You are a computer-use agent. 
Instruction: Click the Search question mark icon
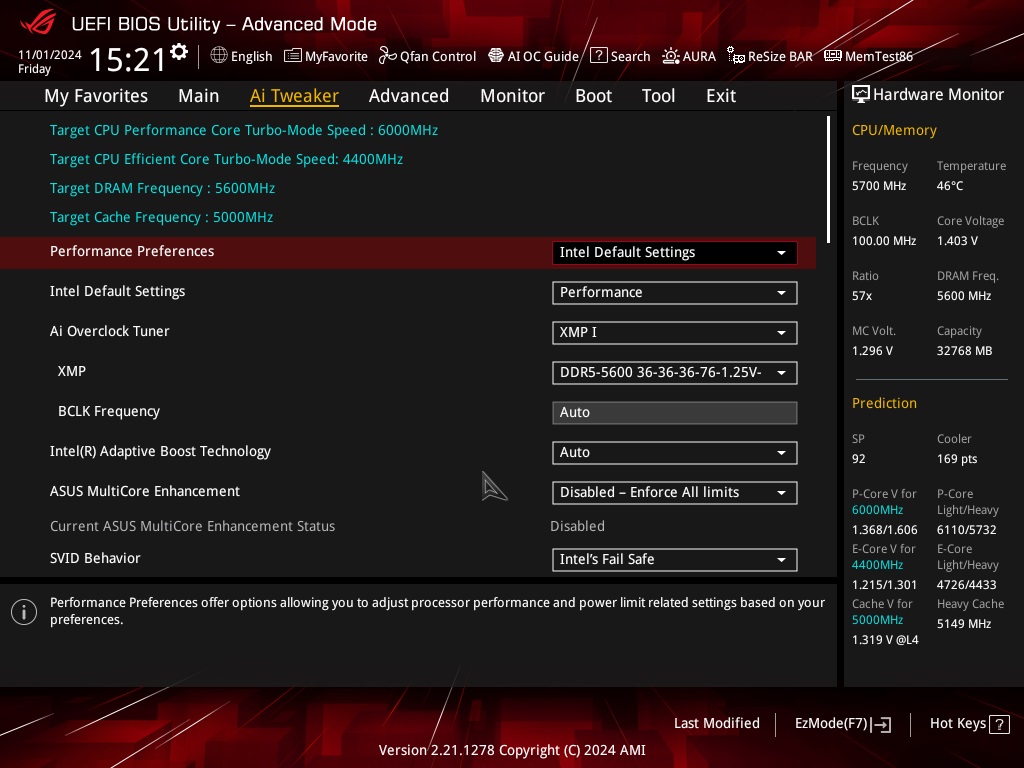pos(598,56)
